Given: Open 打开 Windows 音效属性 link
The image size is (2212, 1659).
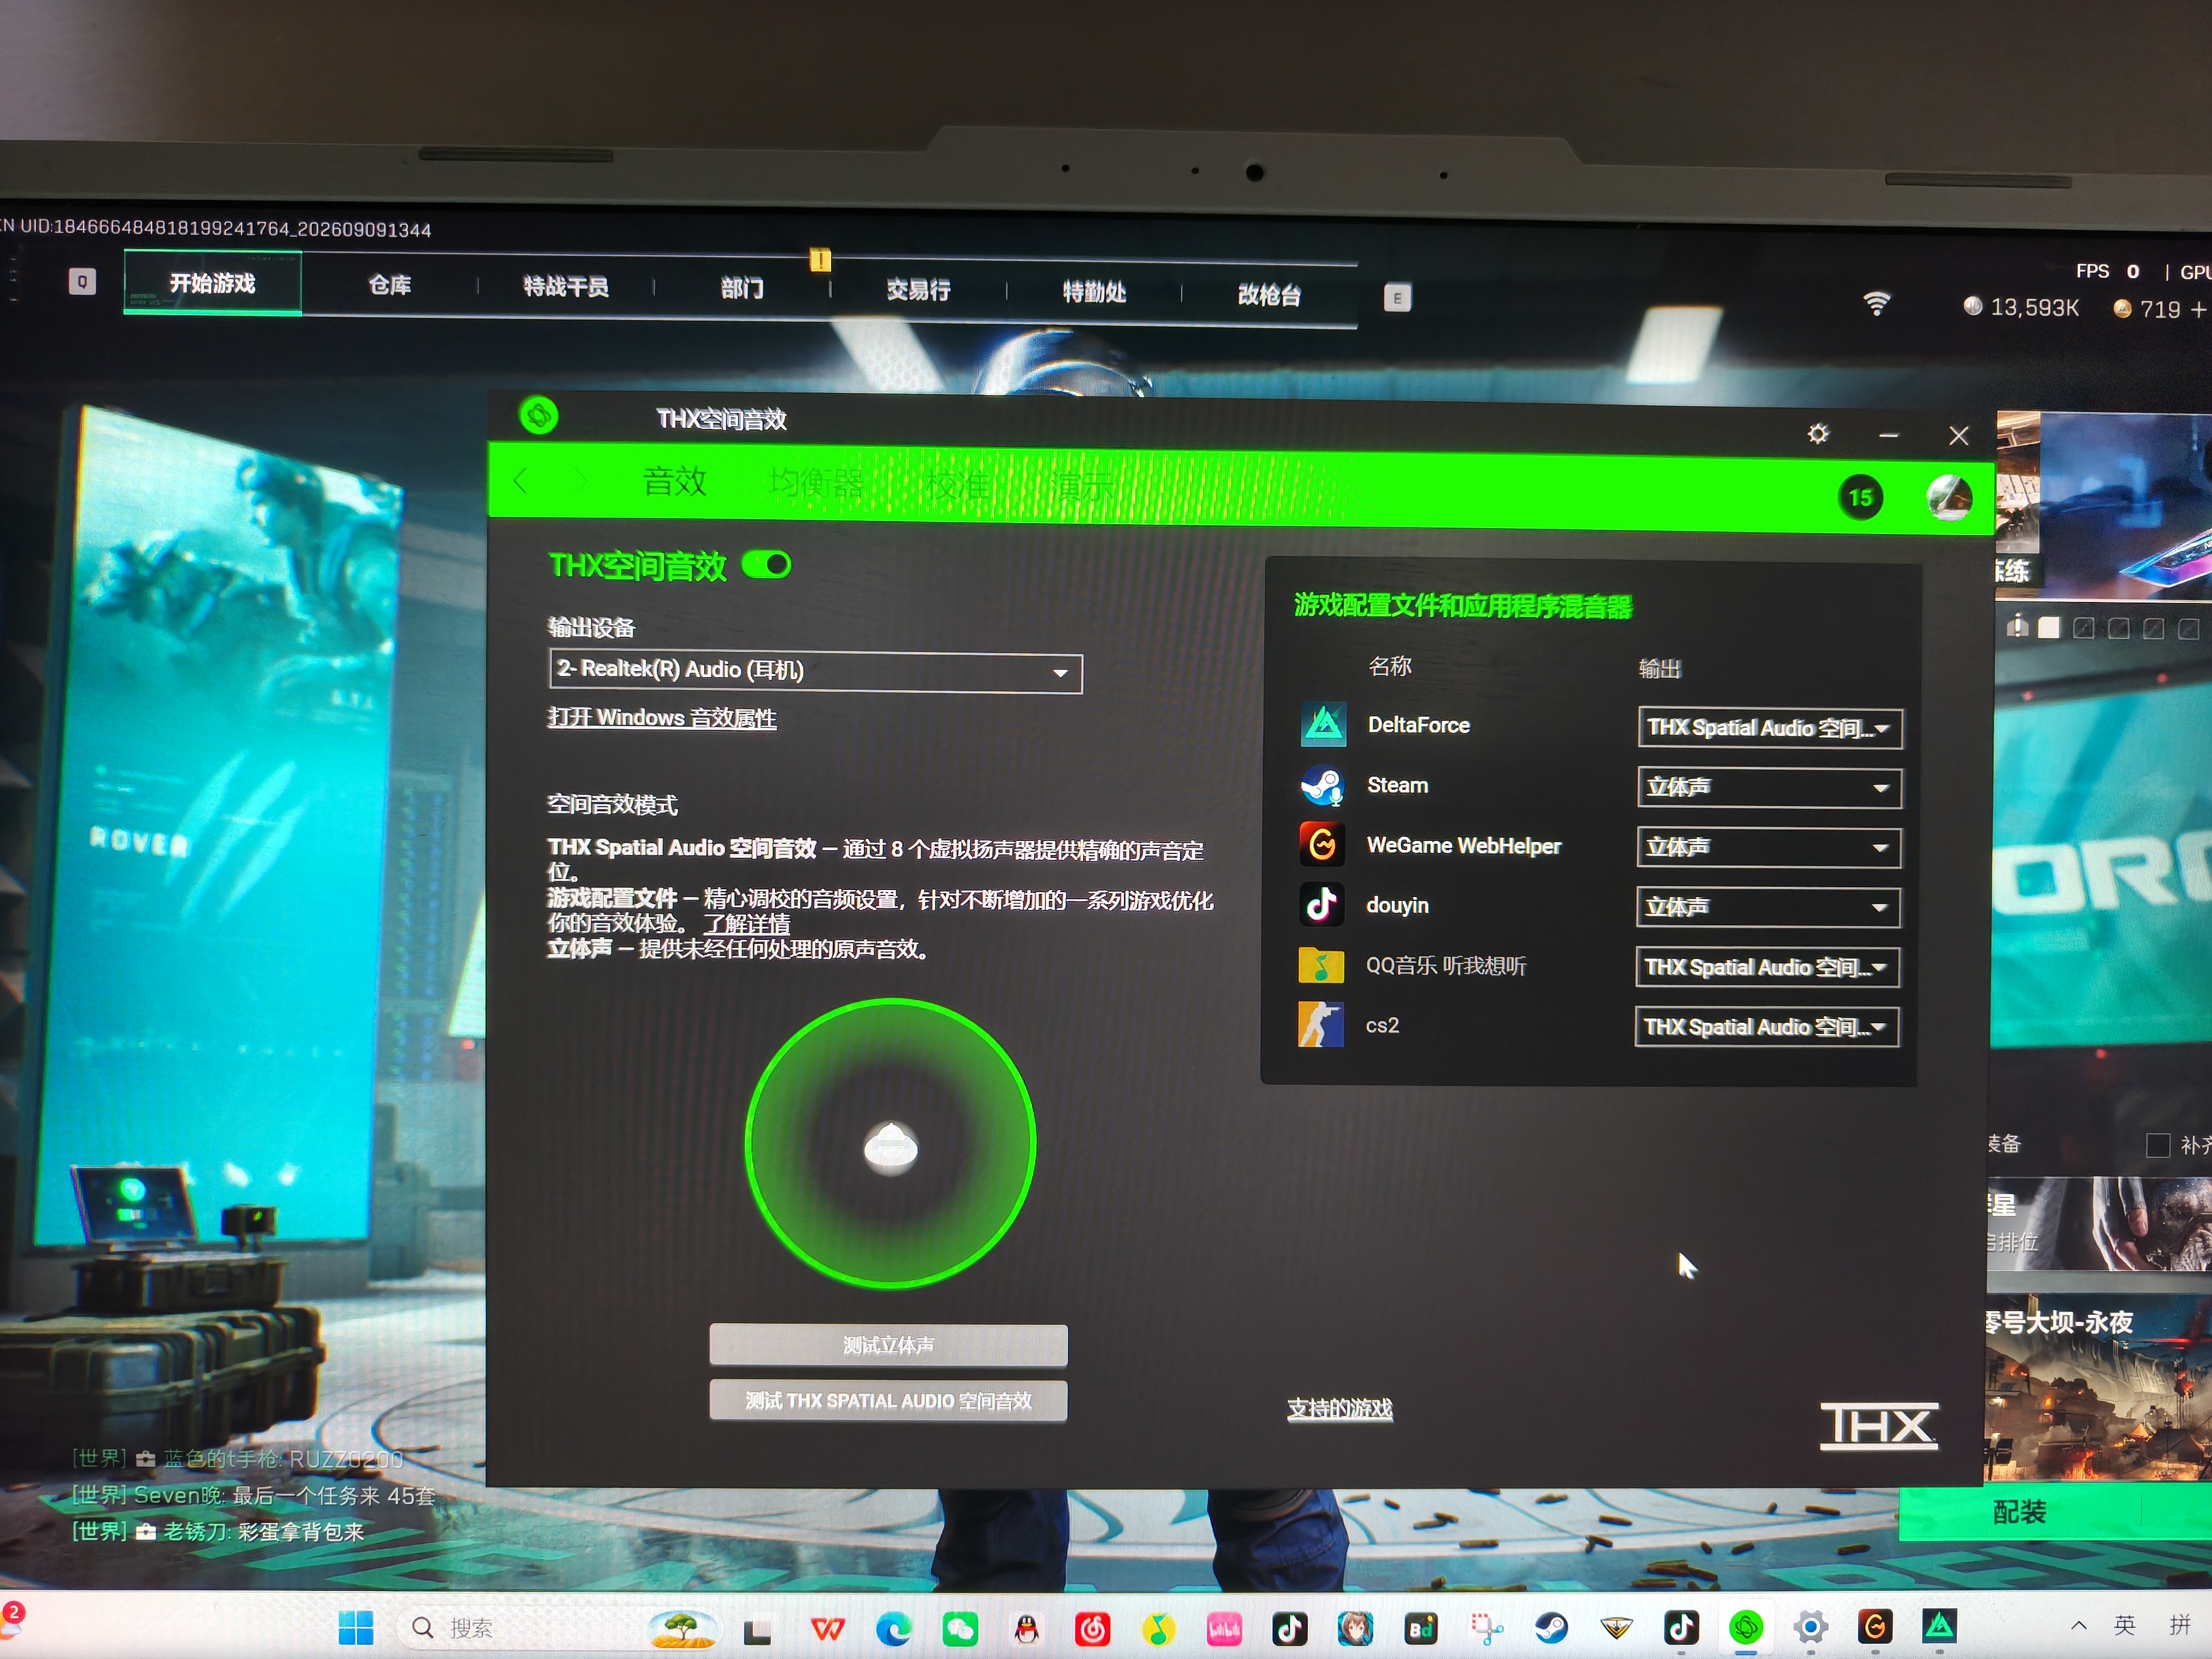Looking at the screenshot, I should pyautogui.click(x=662, y=717).
